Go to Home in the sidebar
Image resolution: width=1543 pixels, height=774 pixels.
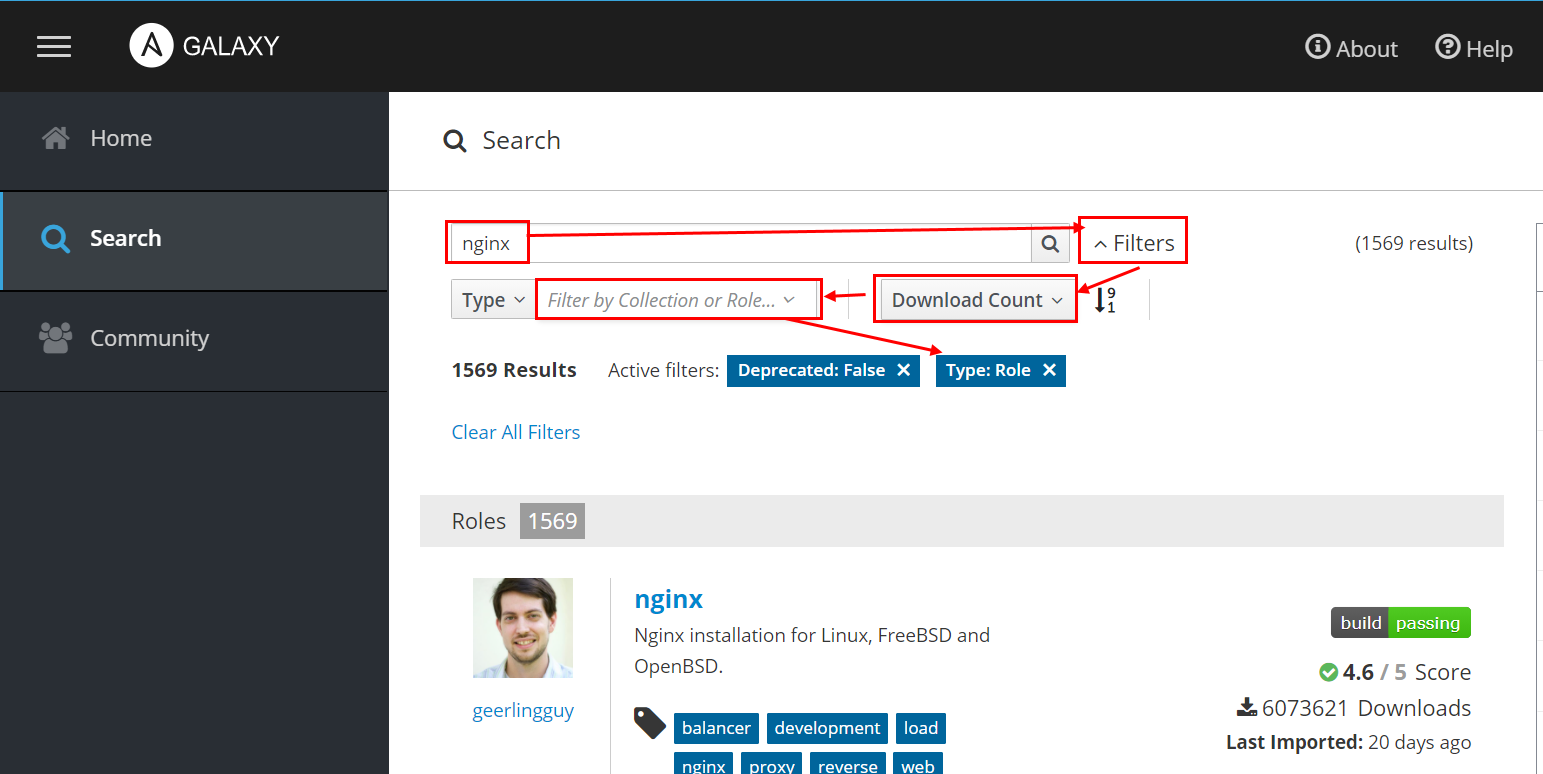[x=194, y=138]
